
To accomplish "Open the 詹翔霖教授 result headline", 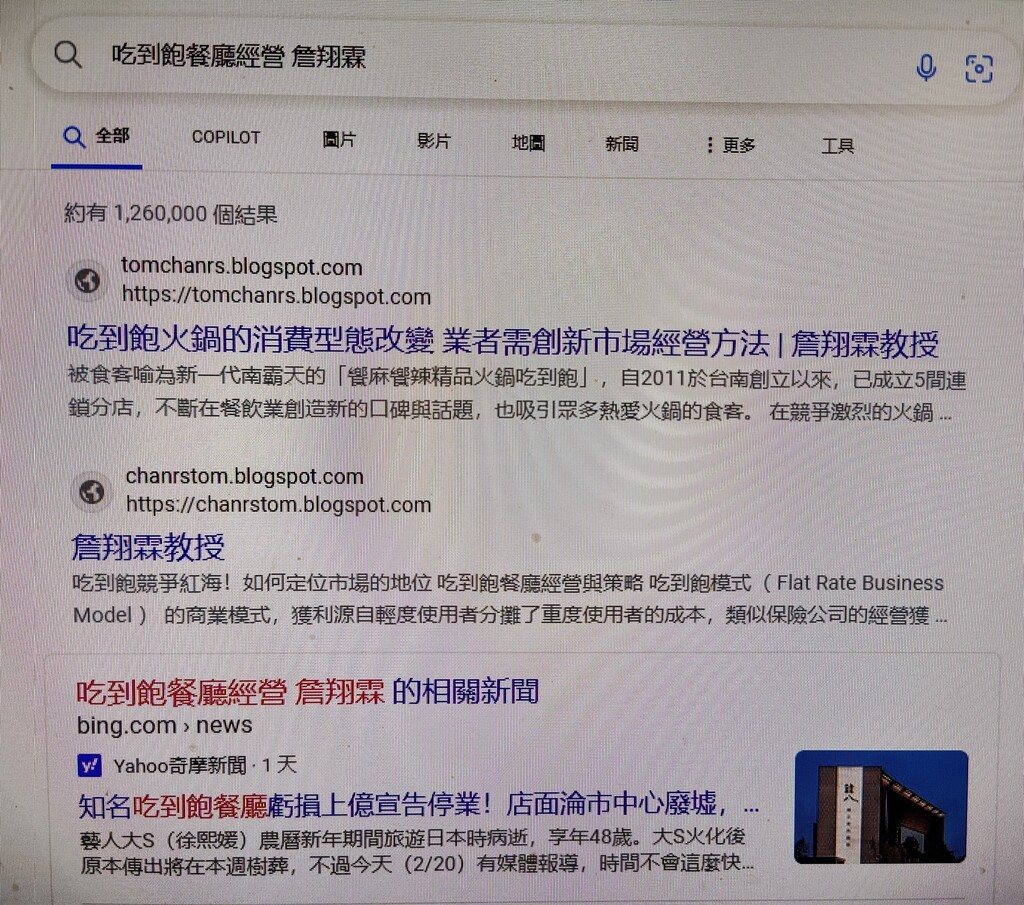I will click(x=148, y=547).
